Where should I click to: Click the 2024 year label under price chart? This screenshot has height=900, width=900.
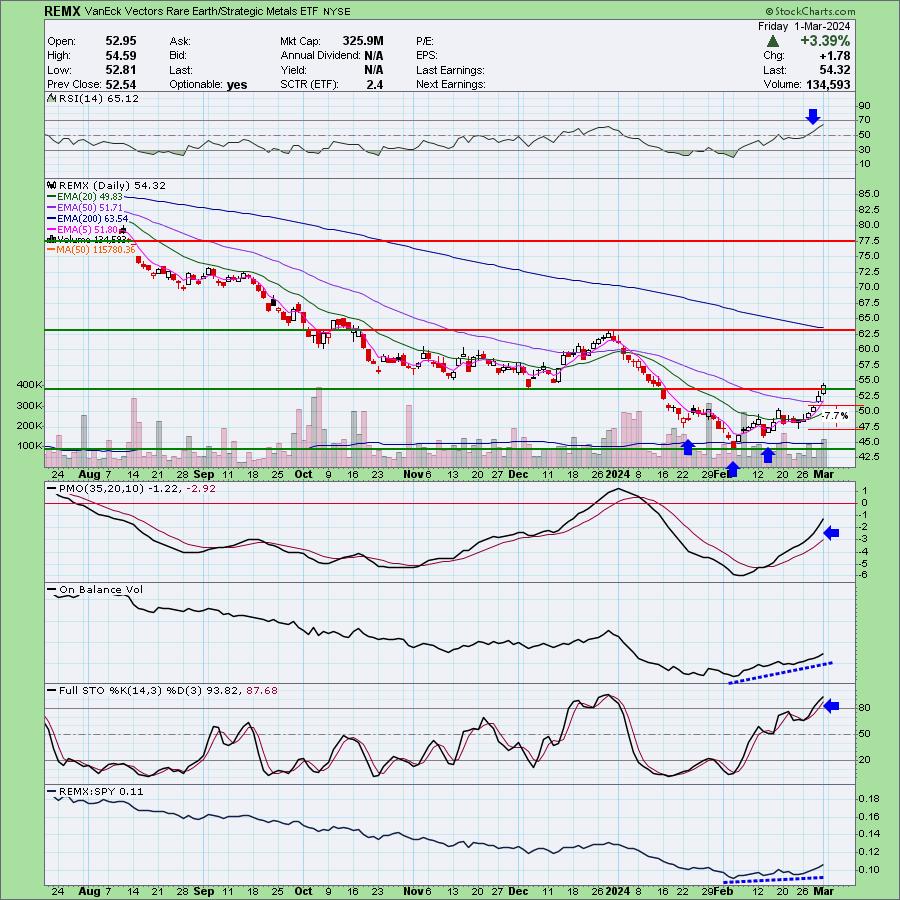coord(618,474)
